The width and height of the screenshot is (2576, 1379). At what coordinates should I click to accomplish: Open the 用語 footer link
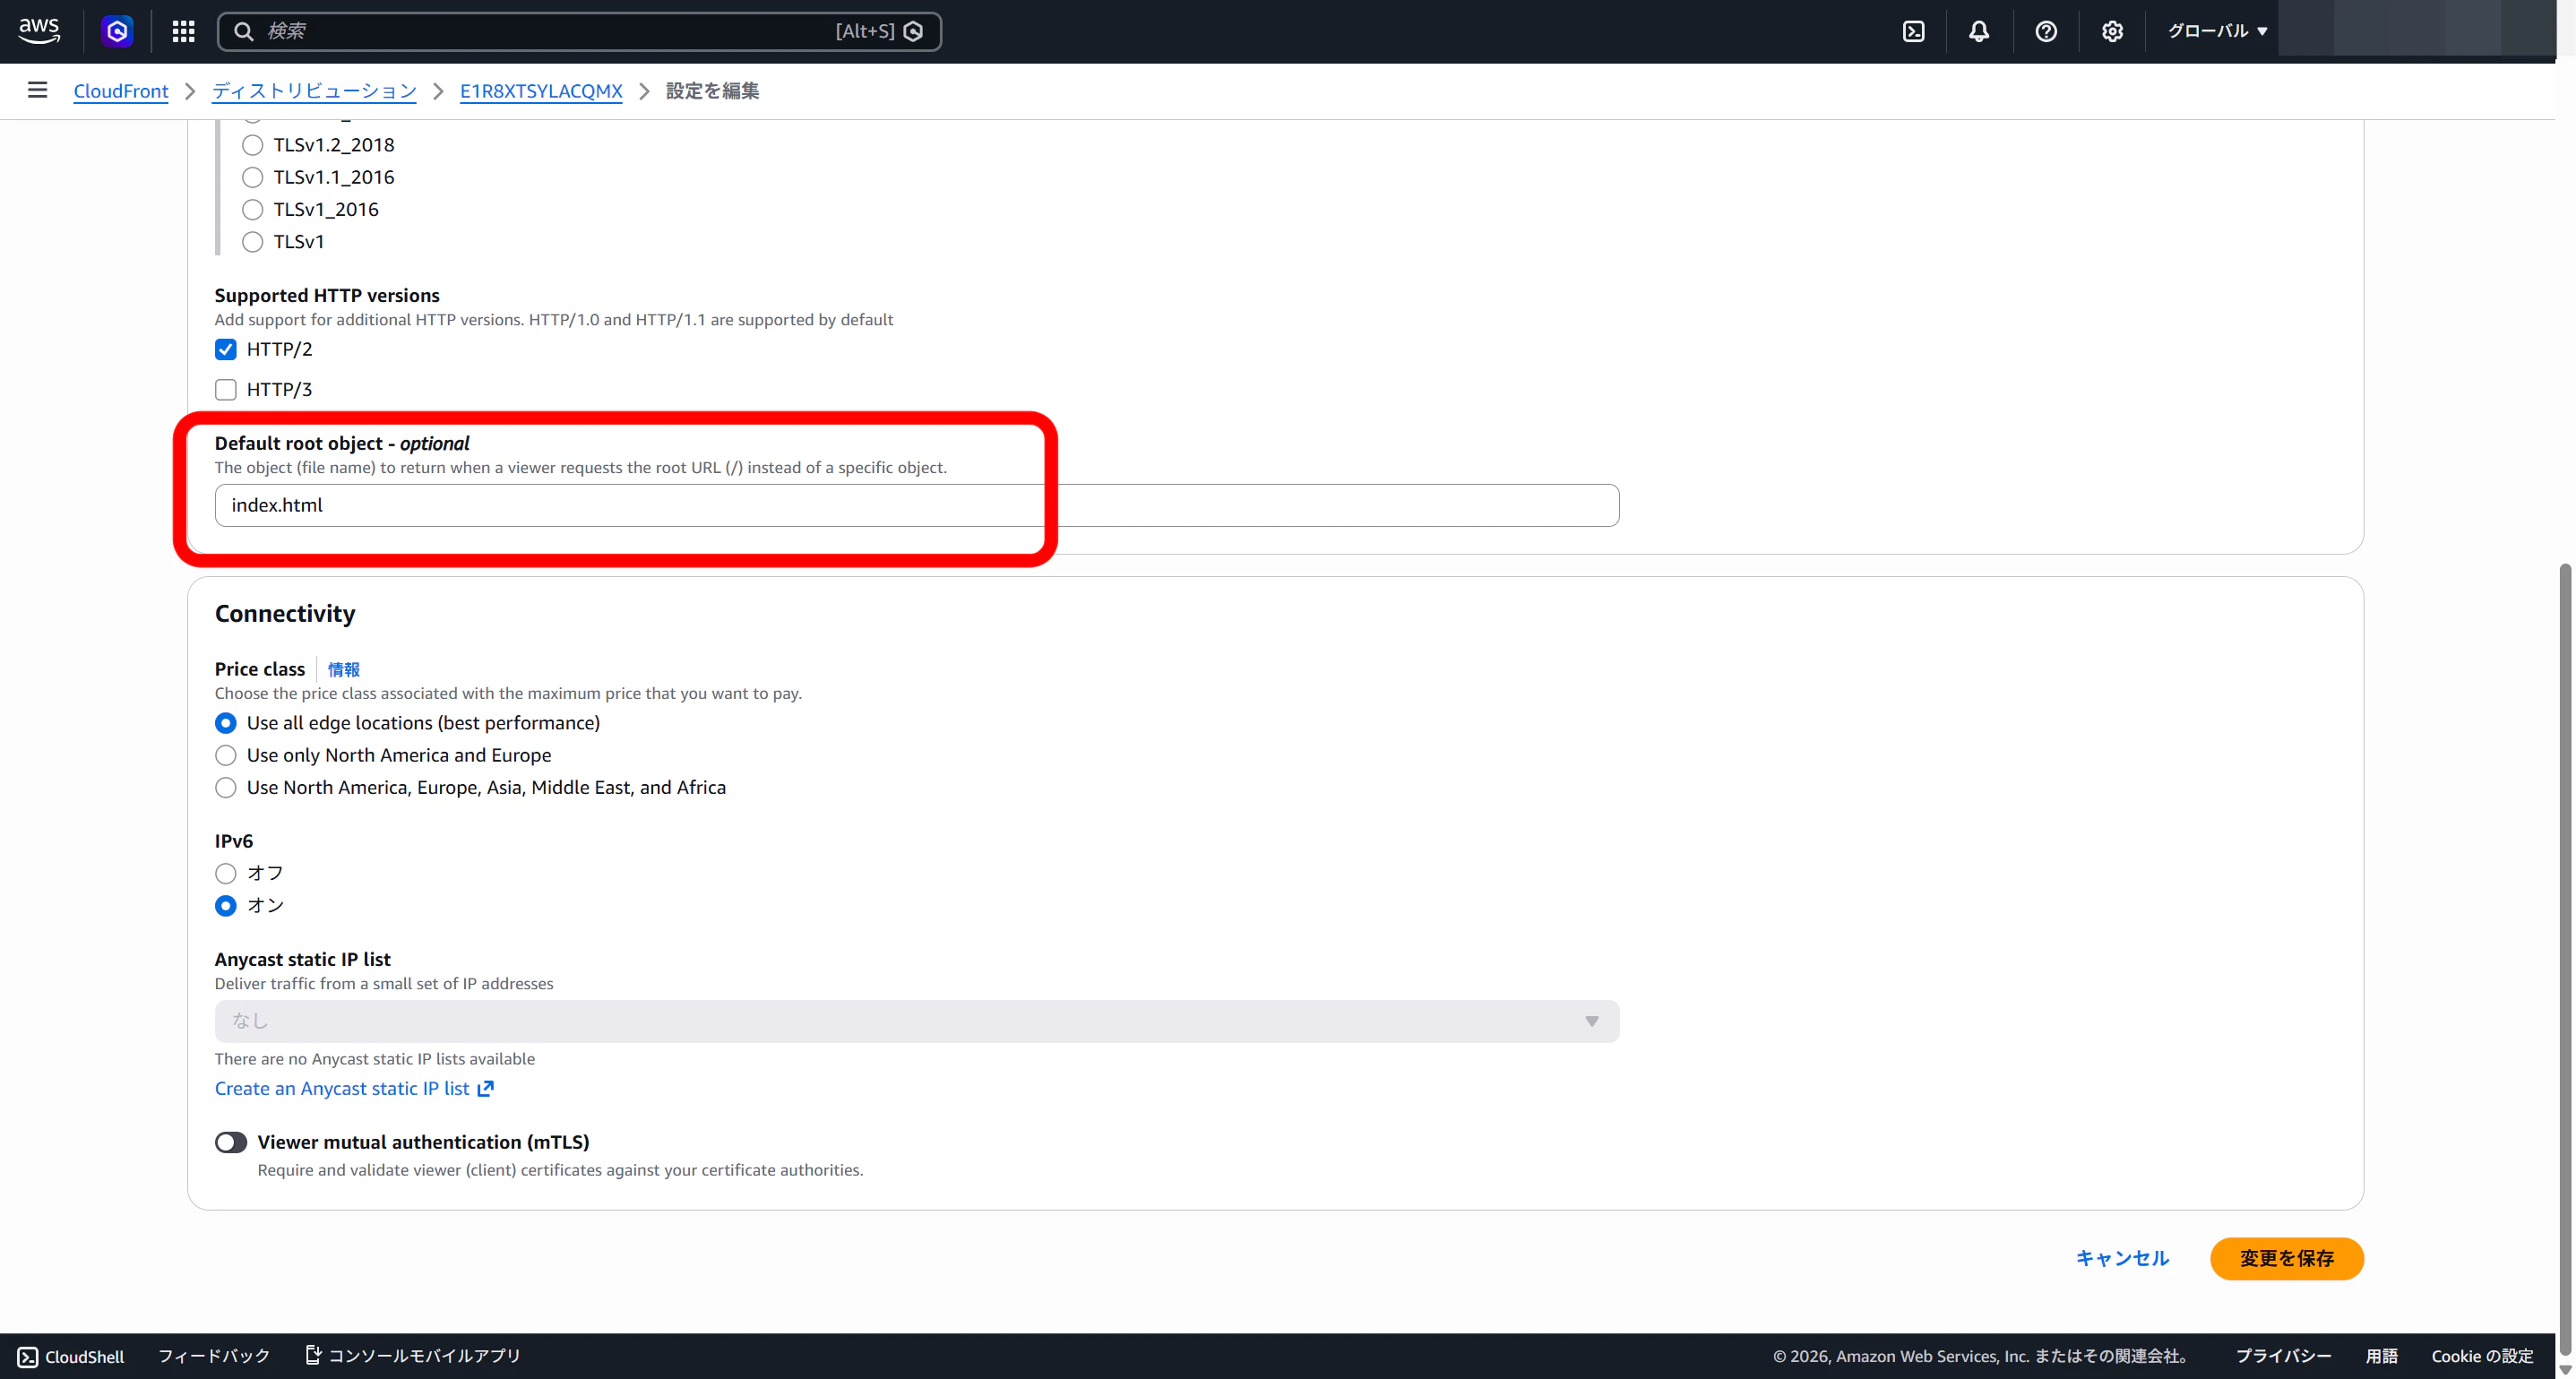pyautogui.click(x=2382, y=1356)
